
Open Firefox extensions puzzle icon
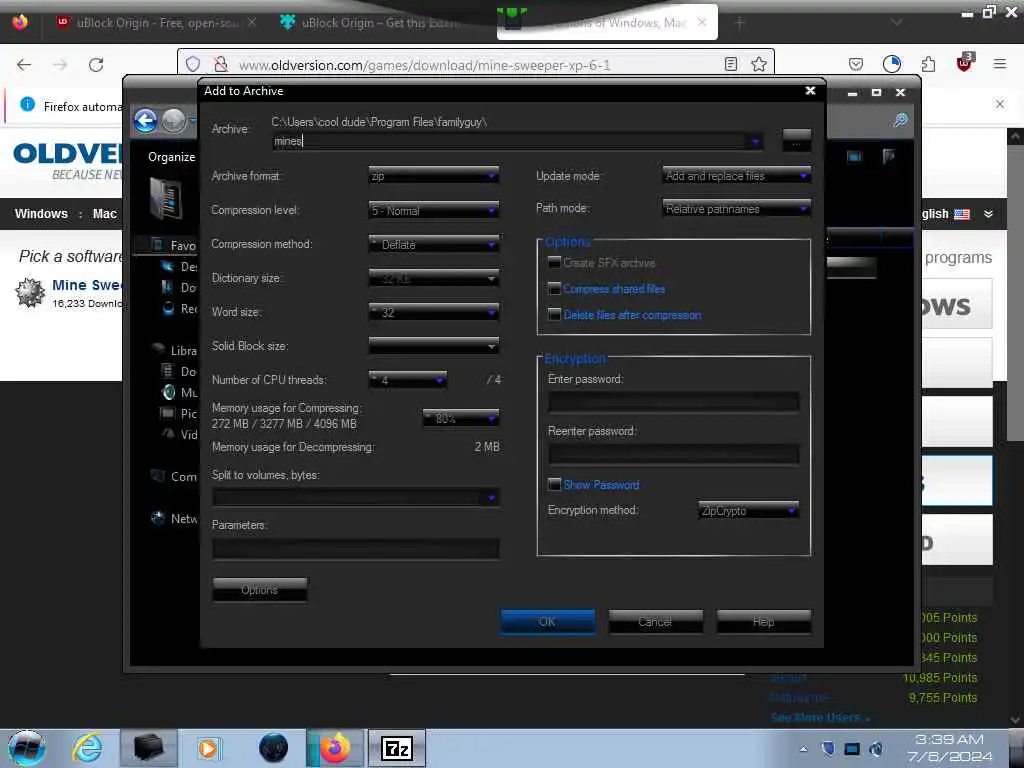928,64
